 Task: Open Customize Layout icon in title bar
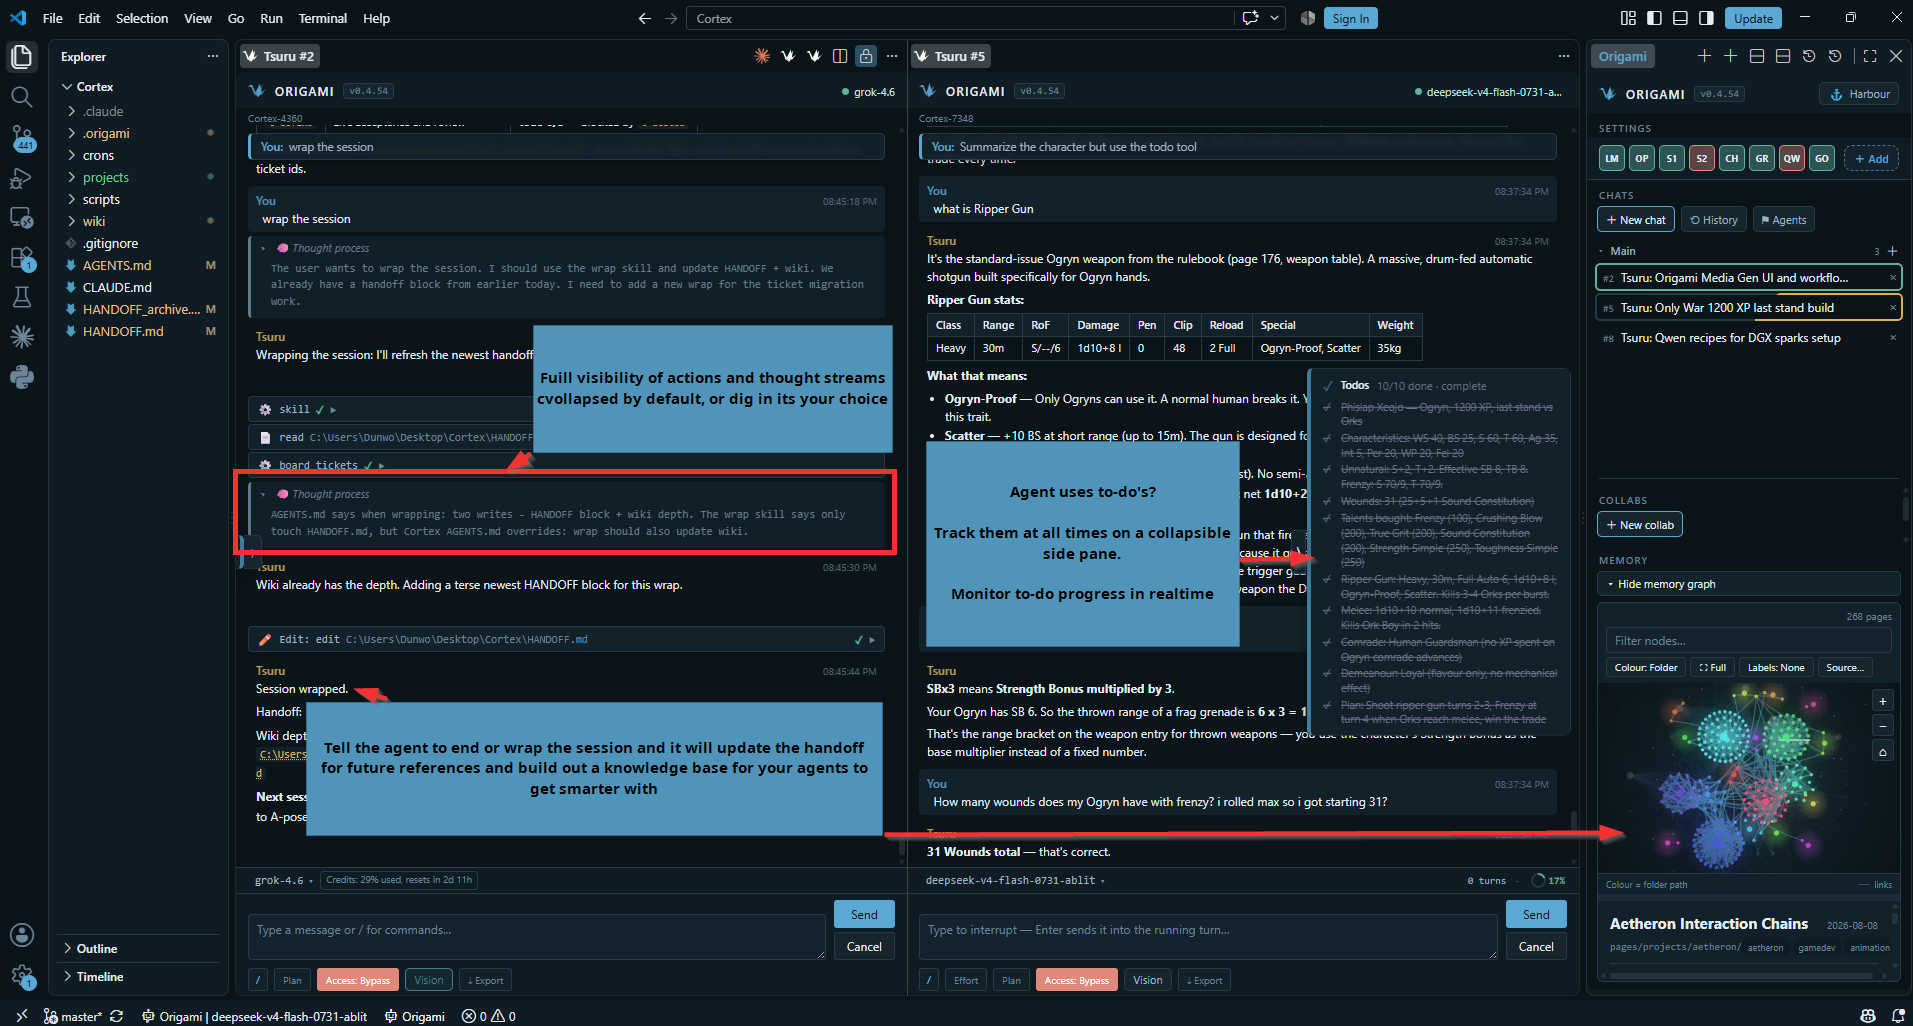1628,18
